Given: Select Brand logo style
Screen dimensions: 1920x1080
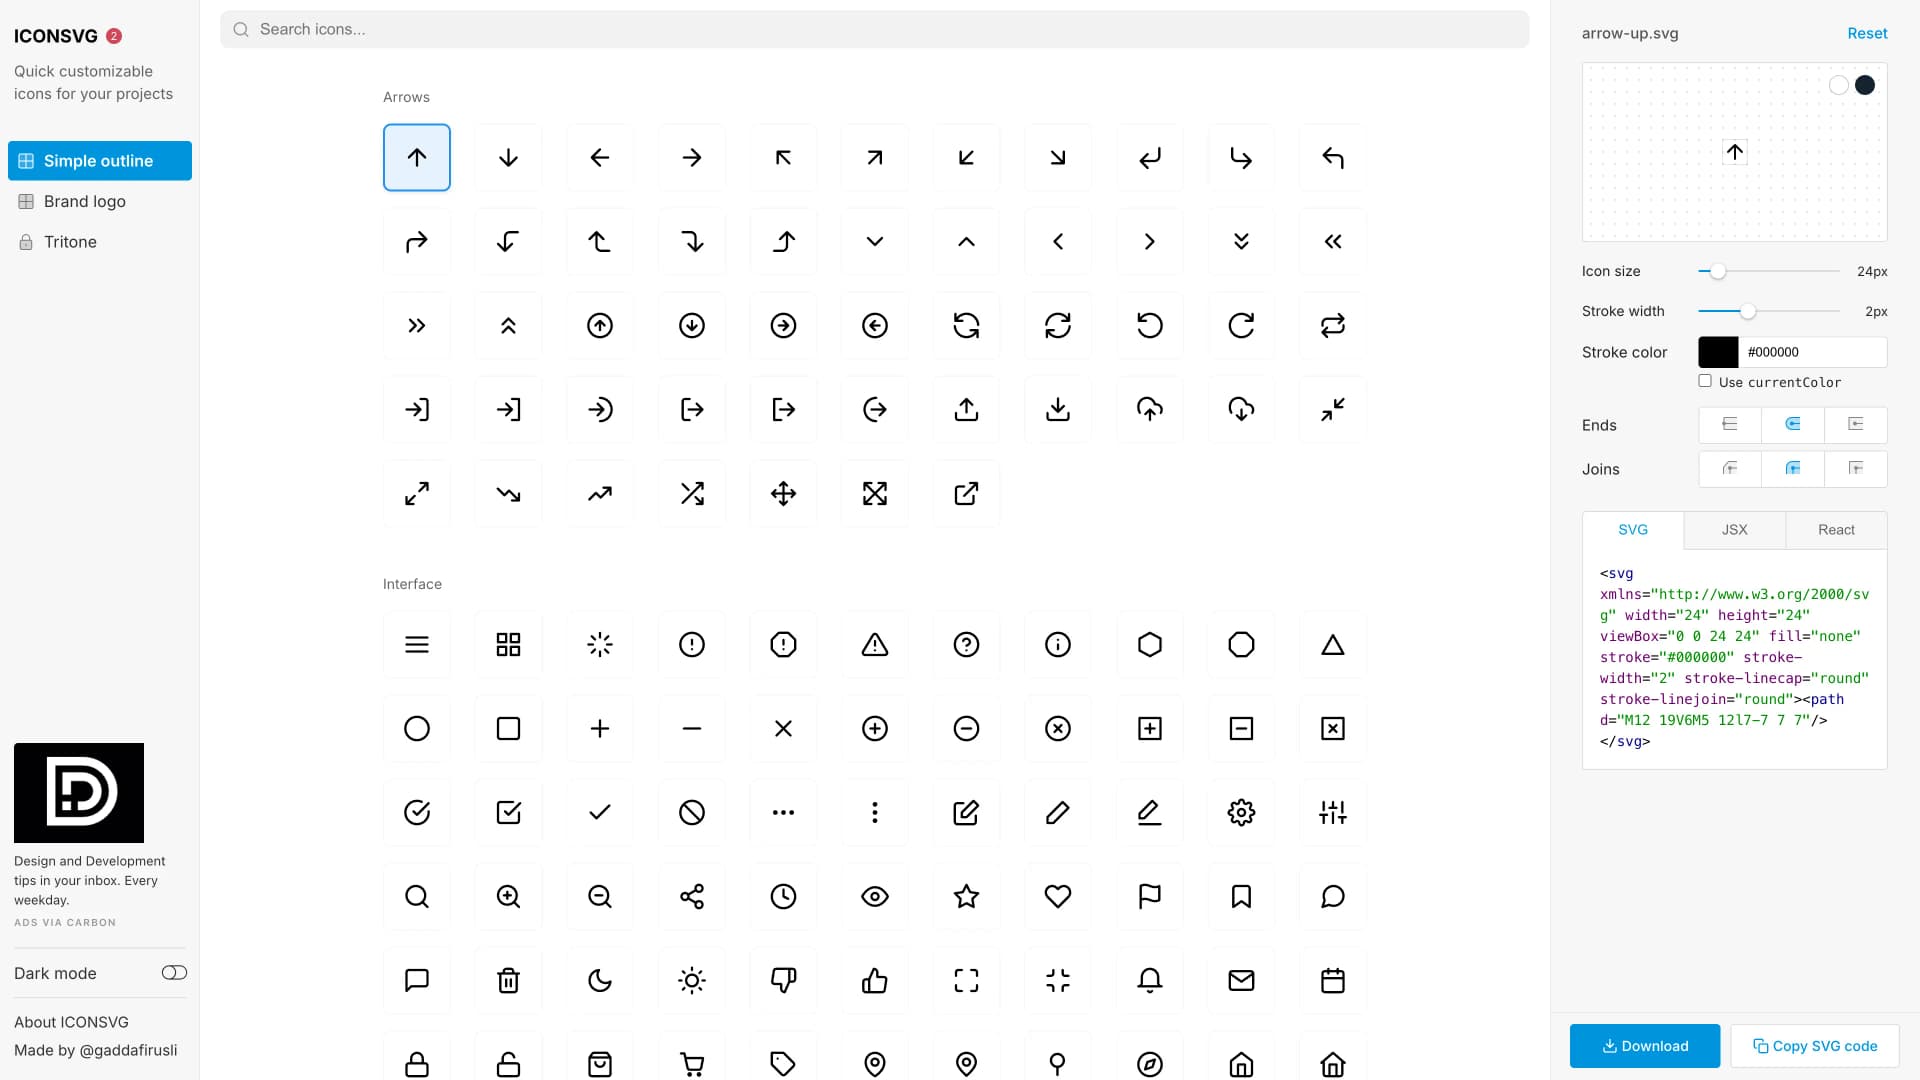Looking at the screenshot, I should [84, 200].
